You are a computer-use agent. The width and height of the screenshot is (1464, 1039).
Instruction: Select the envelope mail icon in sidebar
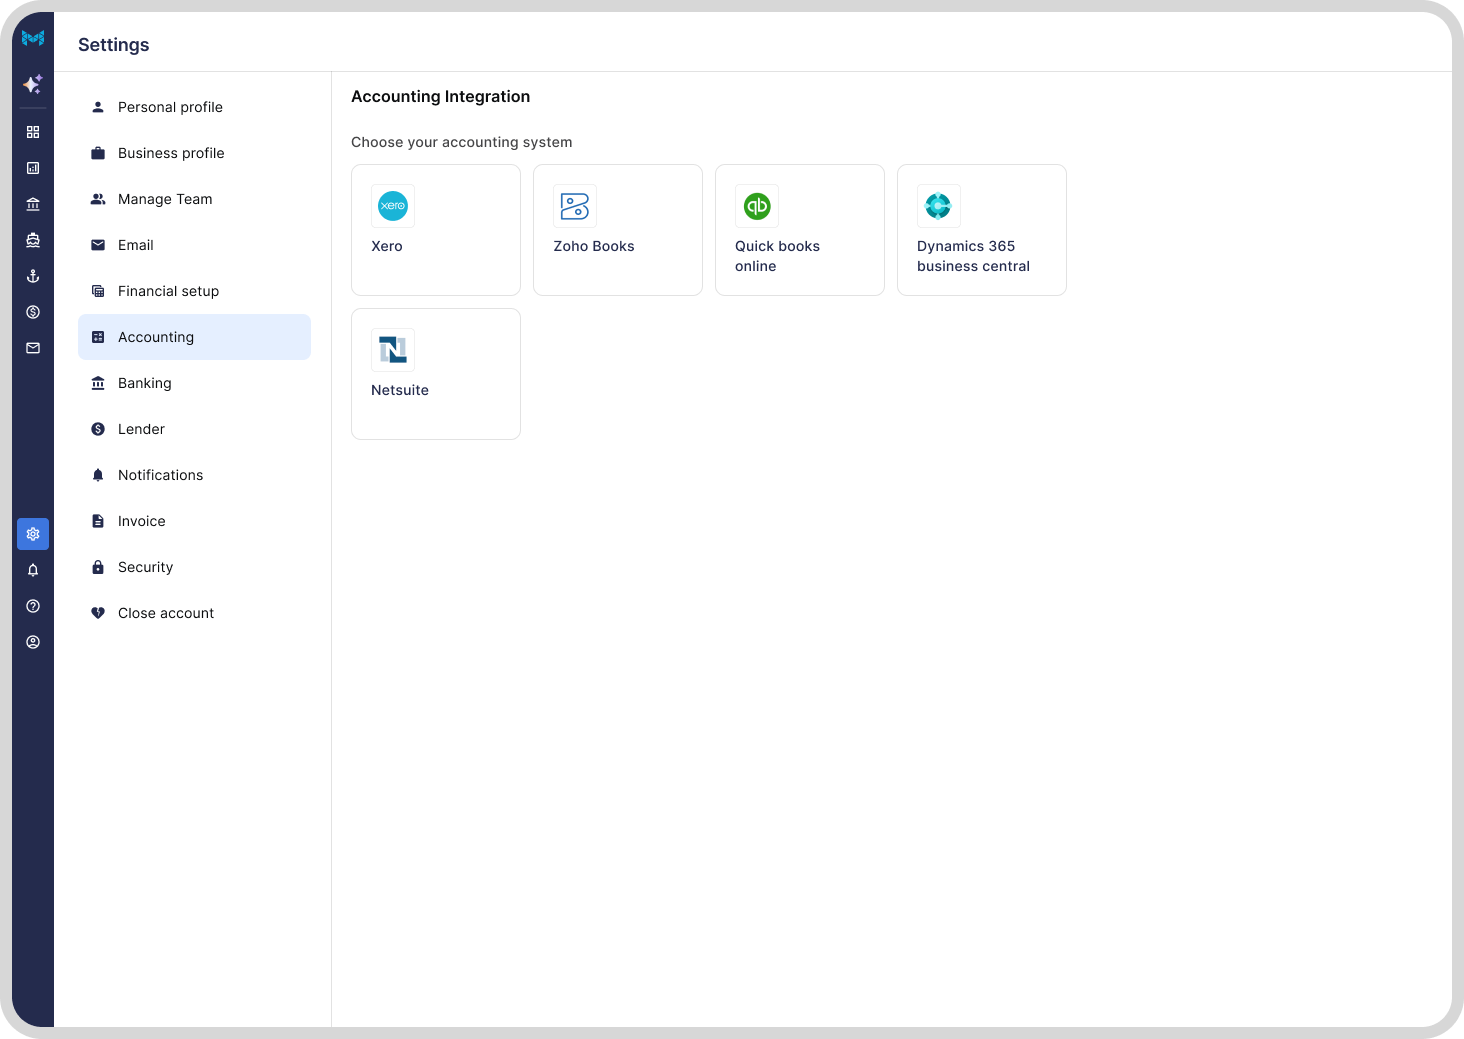(33, 347)
